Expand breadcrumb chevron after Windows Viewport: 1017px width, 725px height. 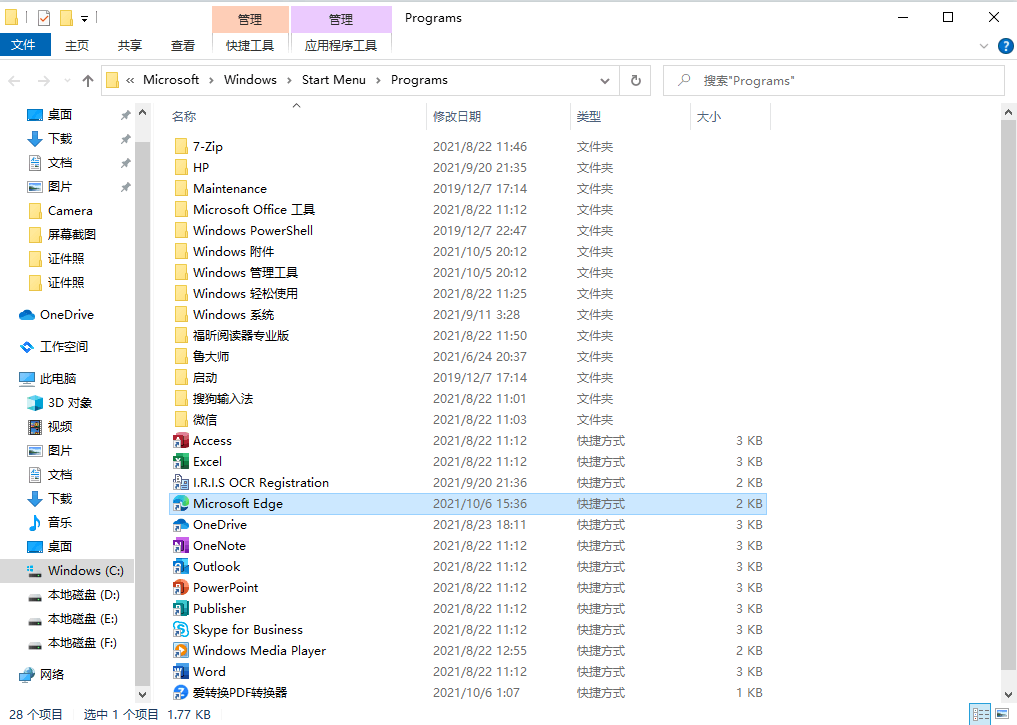pos(289,80)
